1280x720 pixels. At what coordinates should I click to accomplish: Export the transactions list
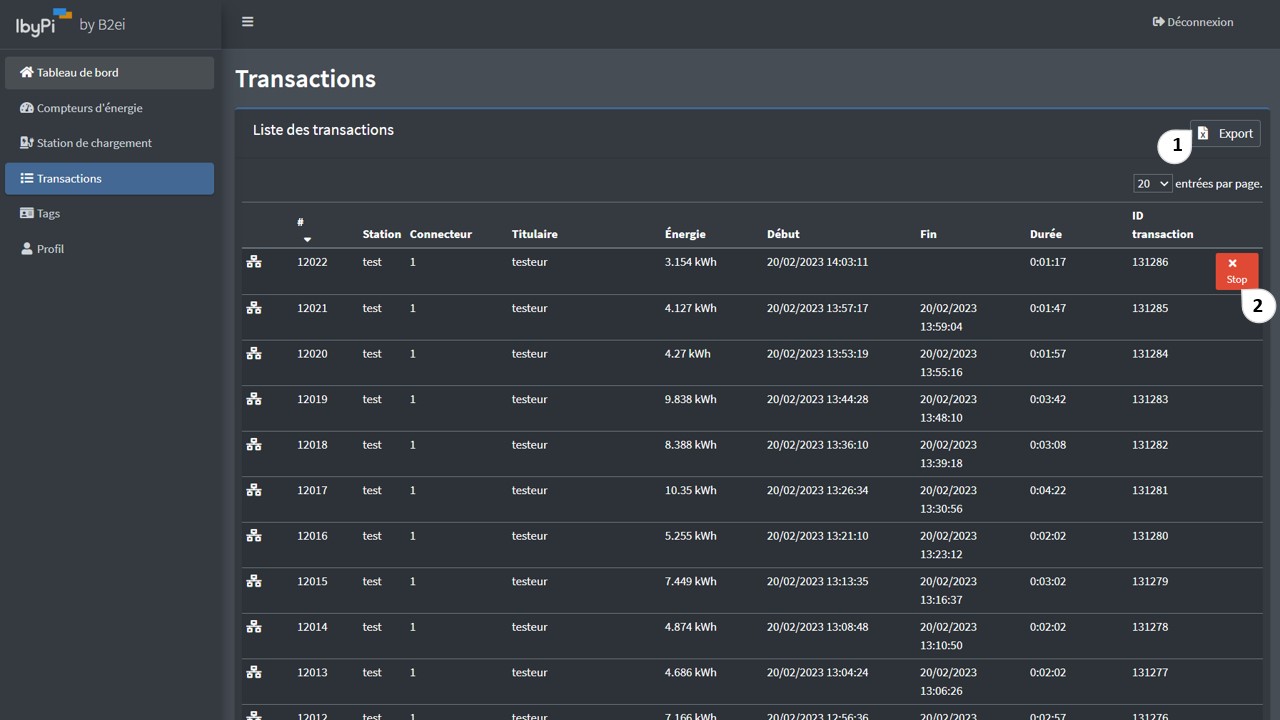point(1225,133)
